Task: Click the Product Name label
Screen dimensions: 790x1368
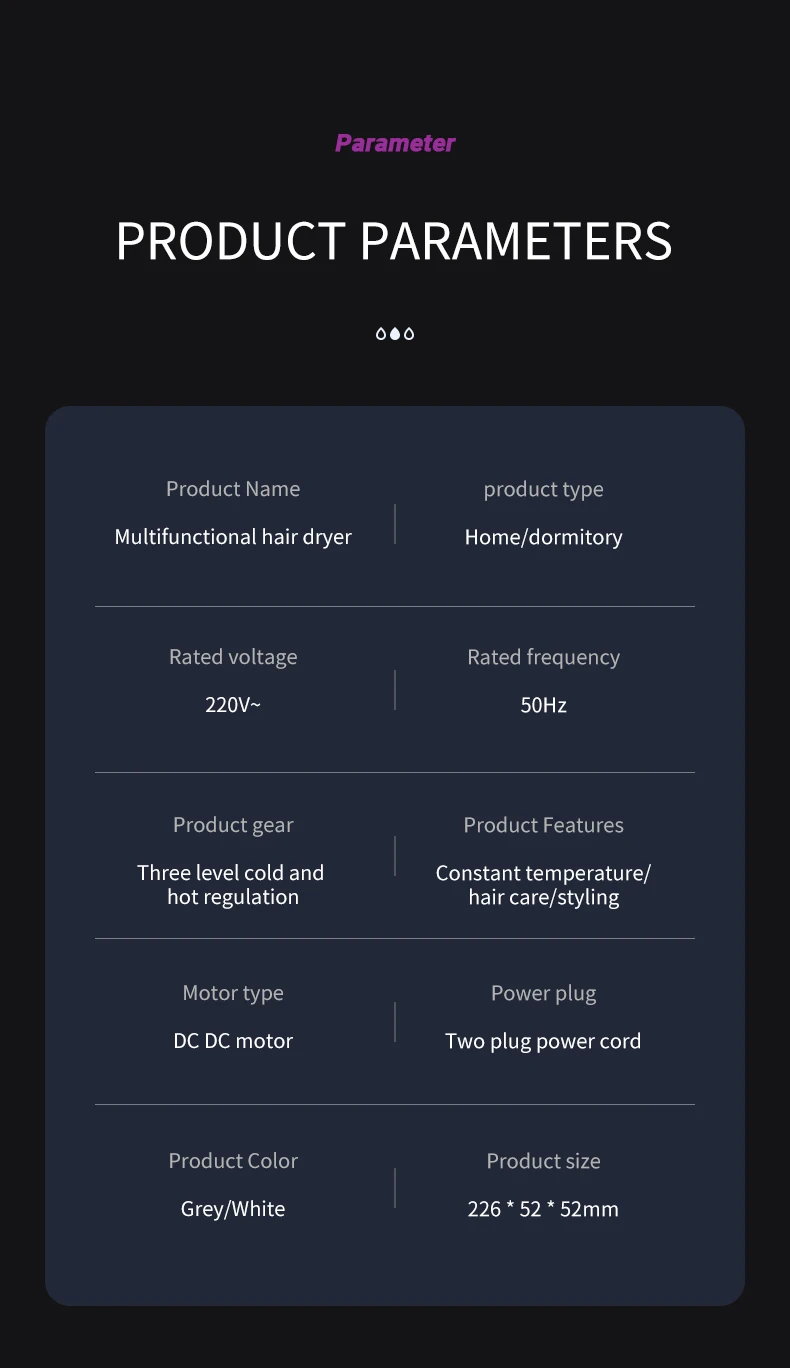Action: click(233, 489)
